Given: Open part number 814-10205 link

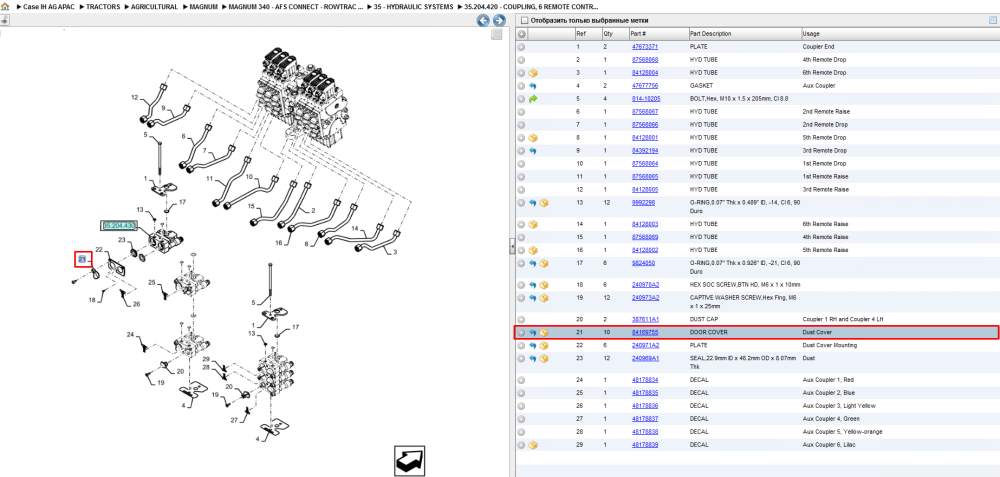Looking at the screenshot, I should coord(646,99).
